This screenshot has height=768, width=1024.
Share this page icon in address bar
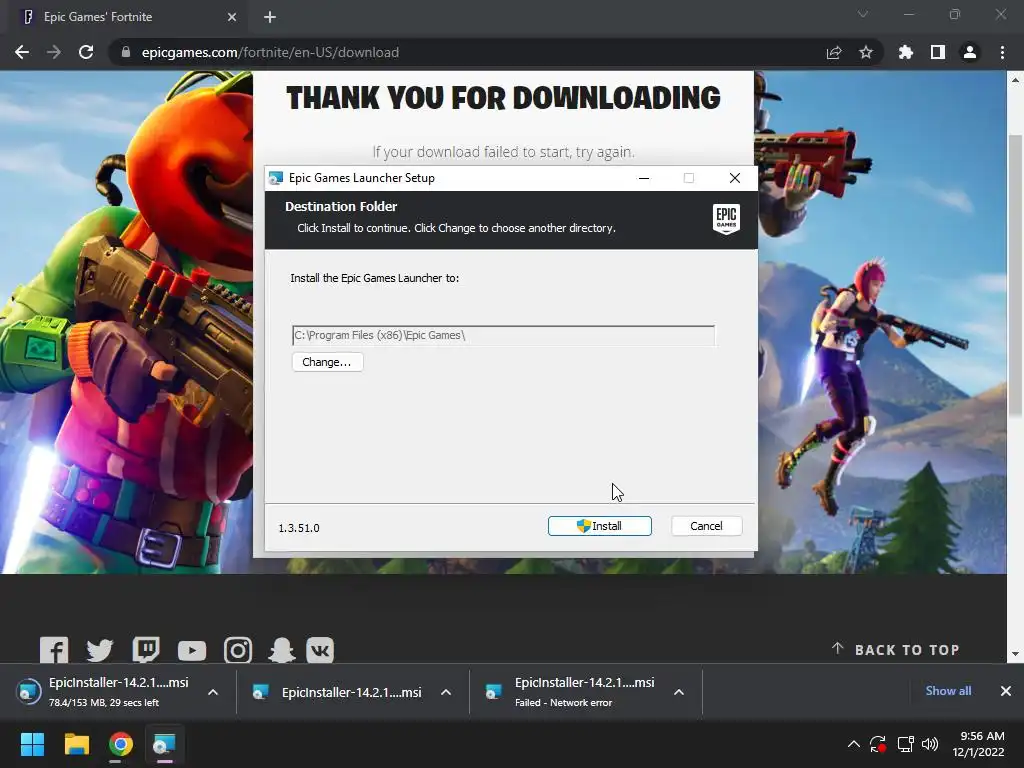tap(834, 52)
